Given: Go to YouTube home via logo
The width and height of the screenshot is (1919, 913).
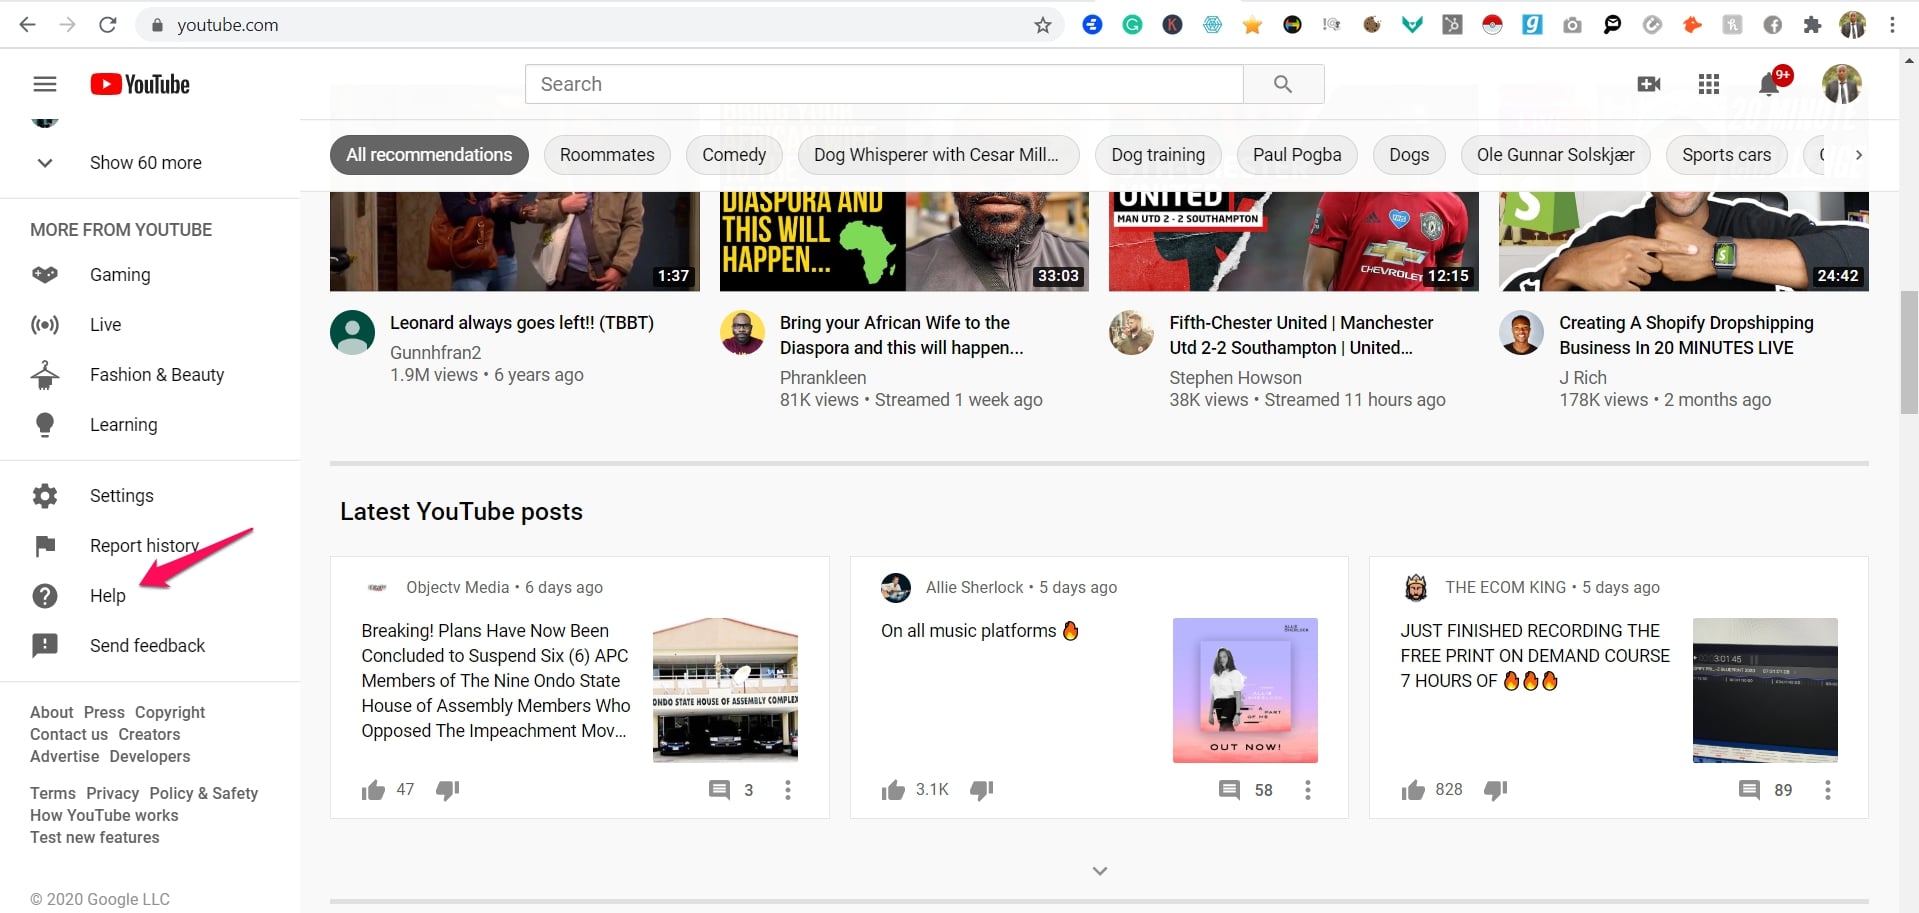Looking at the screenshot, I should point(140,84).
